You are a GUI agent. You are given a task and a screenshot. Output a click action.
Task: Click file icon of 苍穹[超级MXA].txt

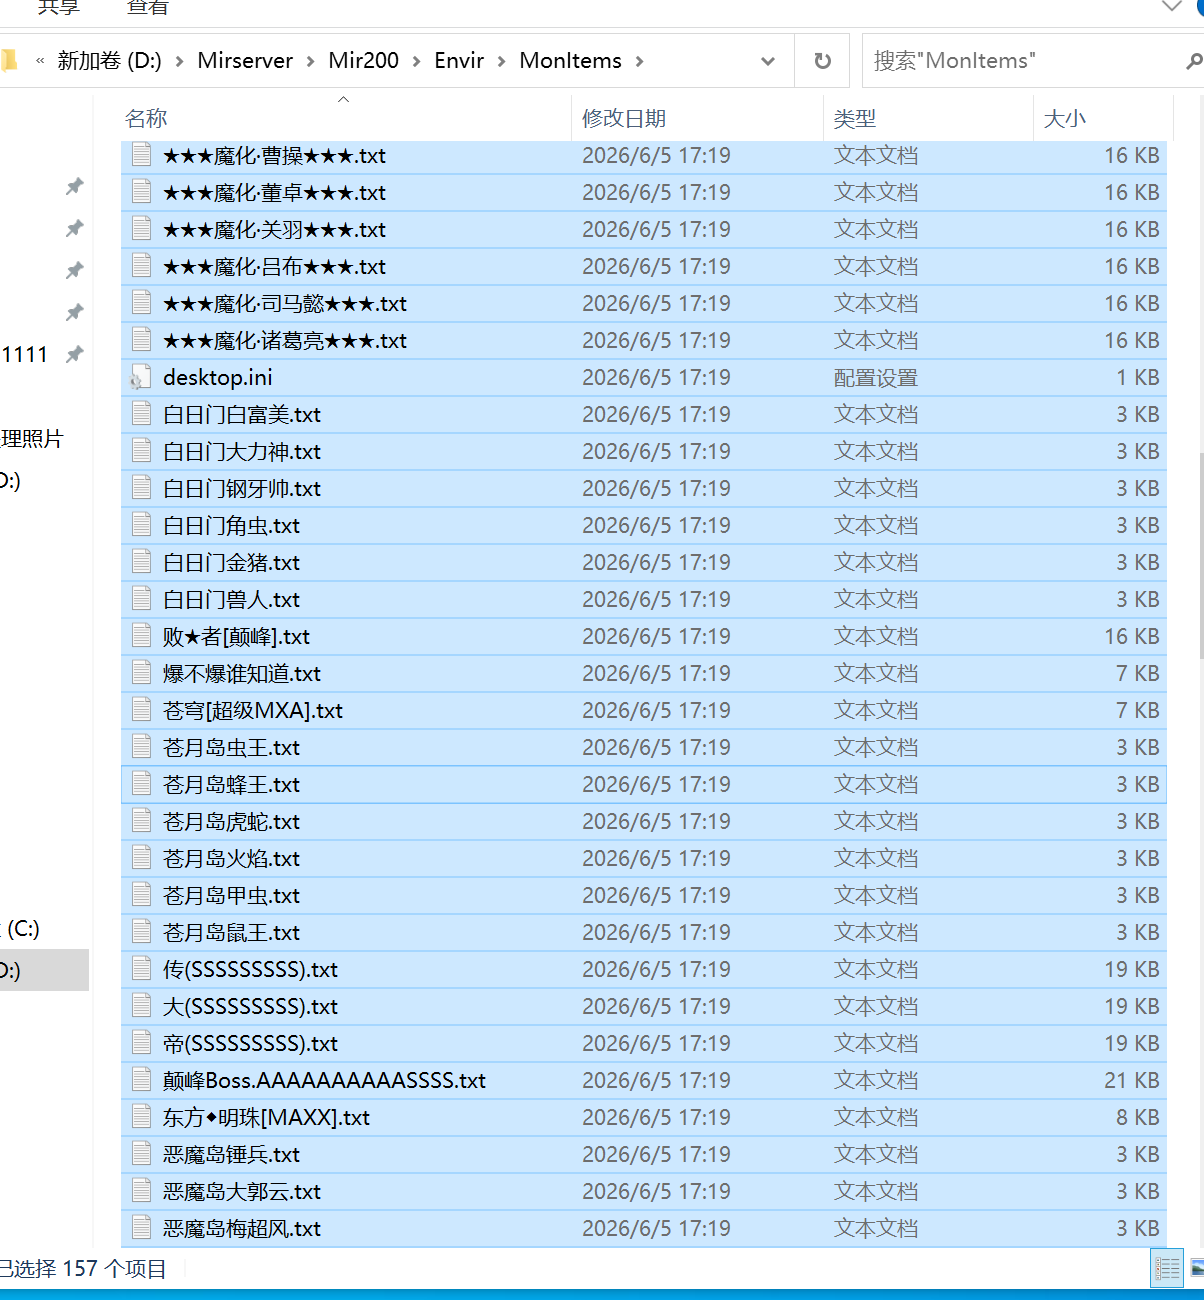point(142,710)
